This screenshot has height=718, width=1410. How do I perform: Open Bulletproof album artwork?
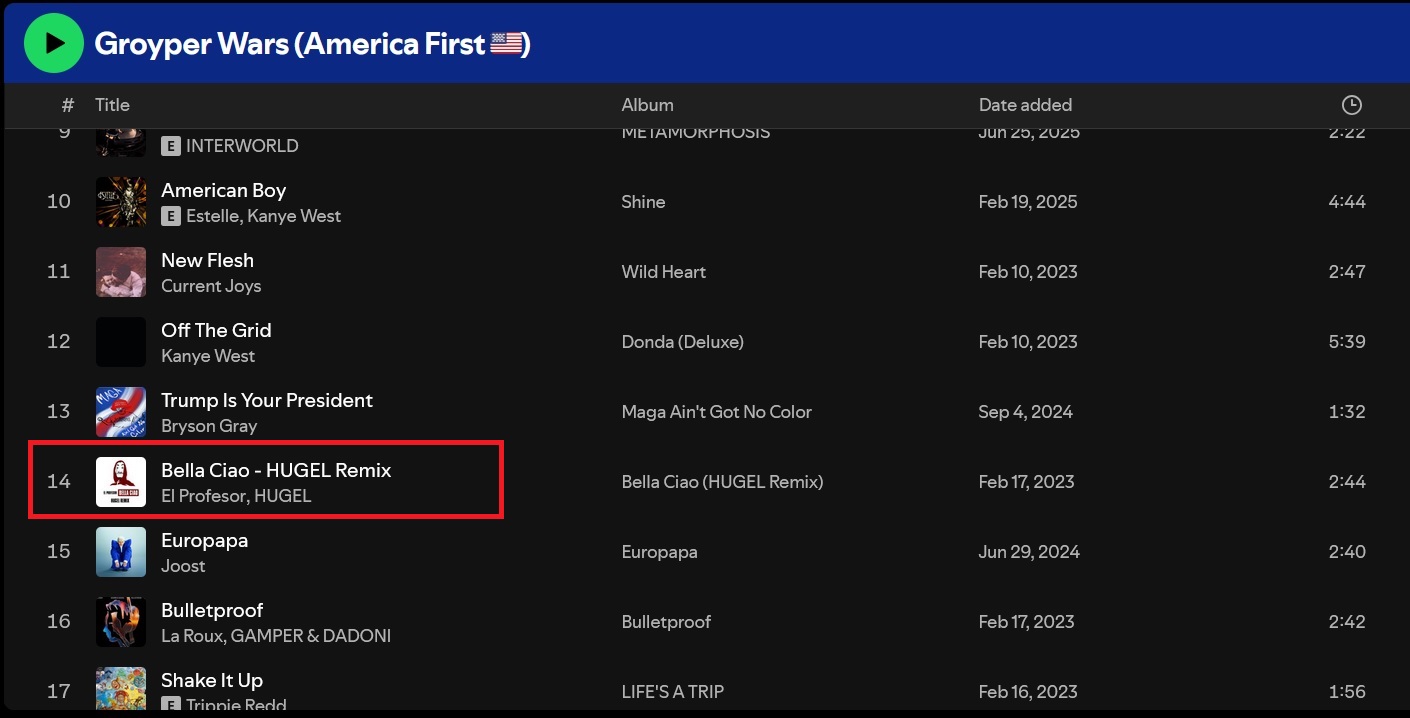pyautogui.click(x=121, y=622)
